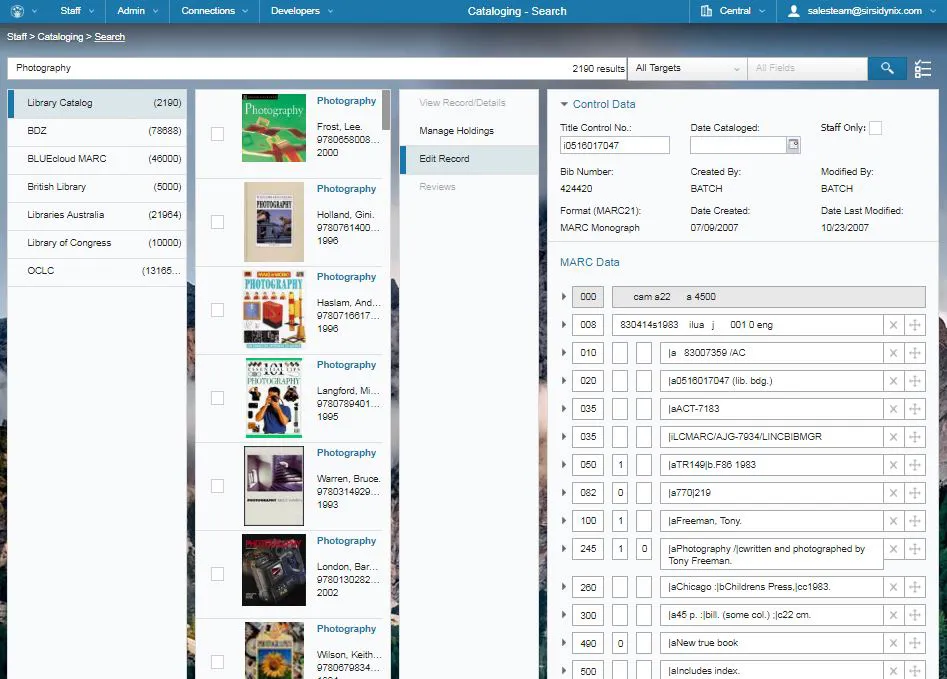Collapse the Control Data section
The width and height of the screenshot is (947, 679).
(x=564, y=104)
